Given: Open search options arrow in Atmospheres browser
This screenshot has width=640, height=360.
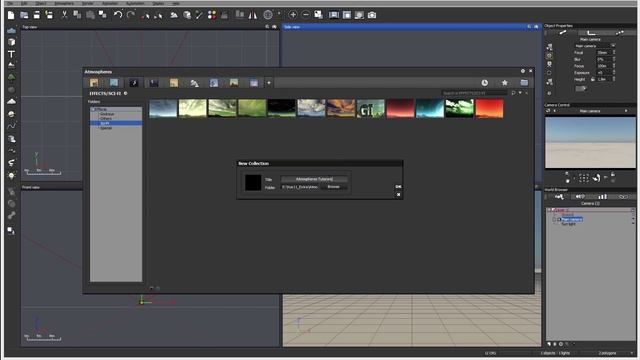Looking at the screenshot, I should pyautogui.click(x=520, y=93).
